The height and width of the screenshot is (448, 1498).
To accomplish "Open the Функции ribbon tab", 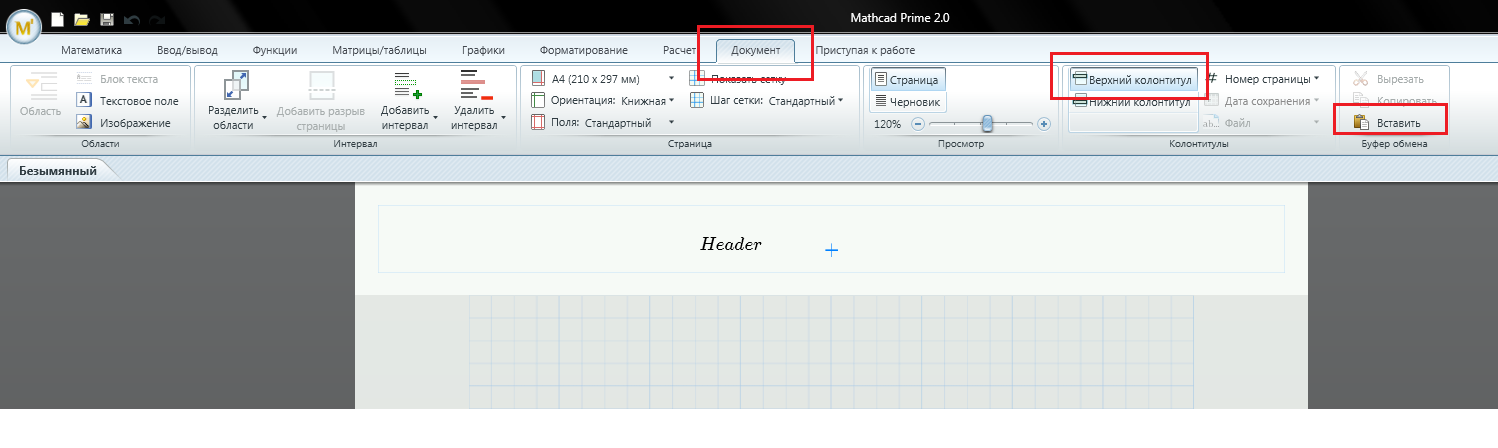I will [275, 50].
